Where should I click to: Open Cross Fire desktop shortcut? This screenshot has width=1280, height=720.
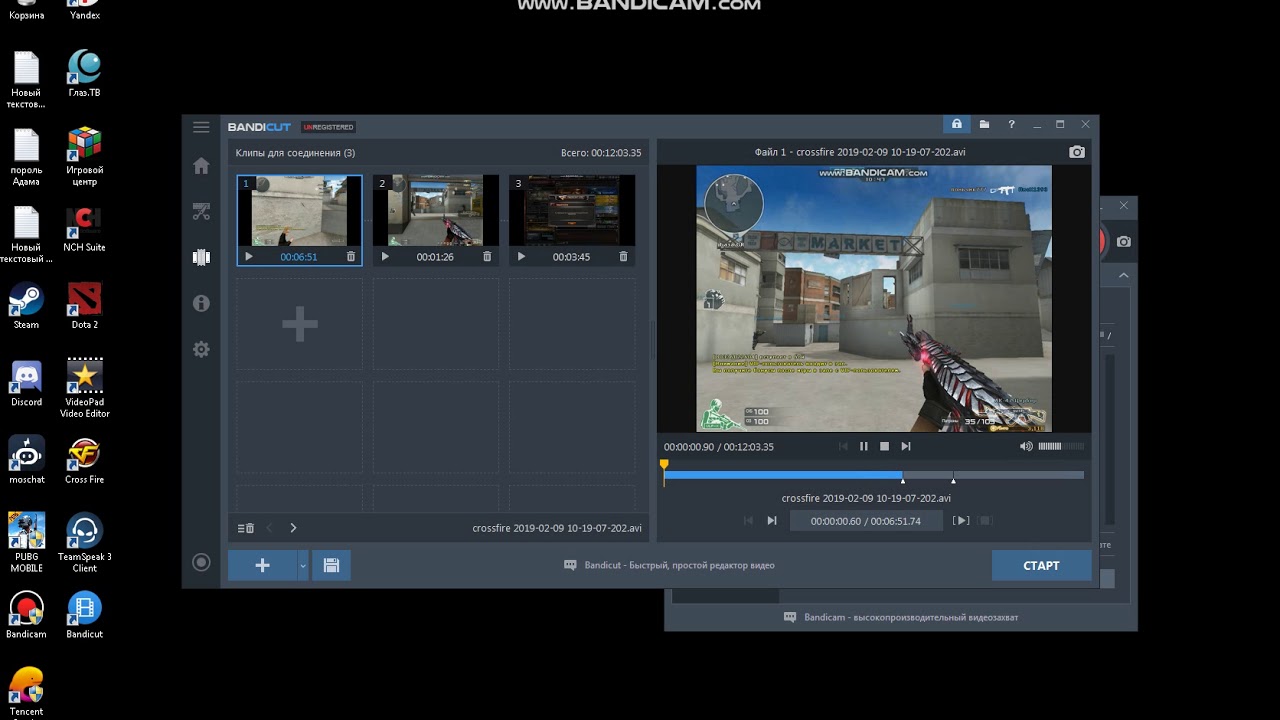click(x=85, y=461)
